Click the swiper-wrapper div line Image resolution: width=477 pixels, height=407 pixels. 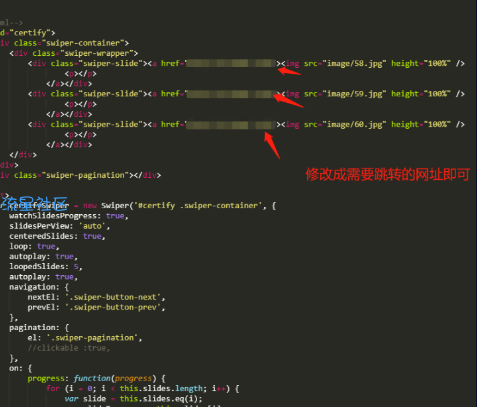click(74, 53)
